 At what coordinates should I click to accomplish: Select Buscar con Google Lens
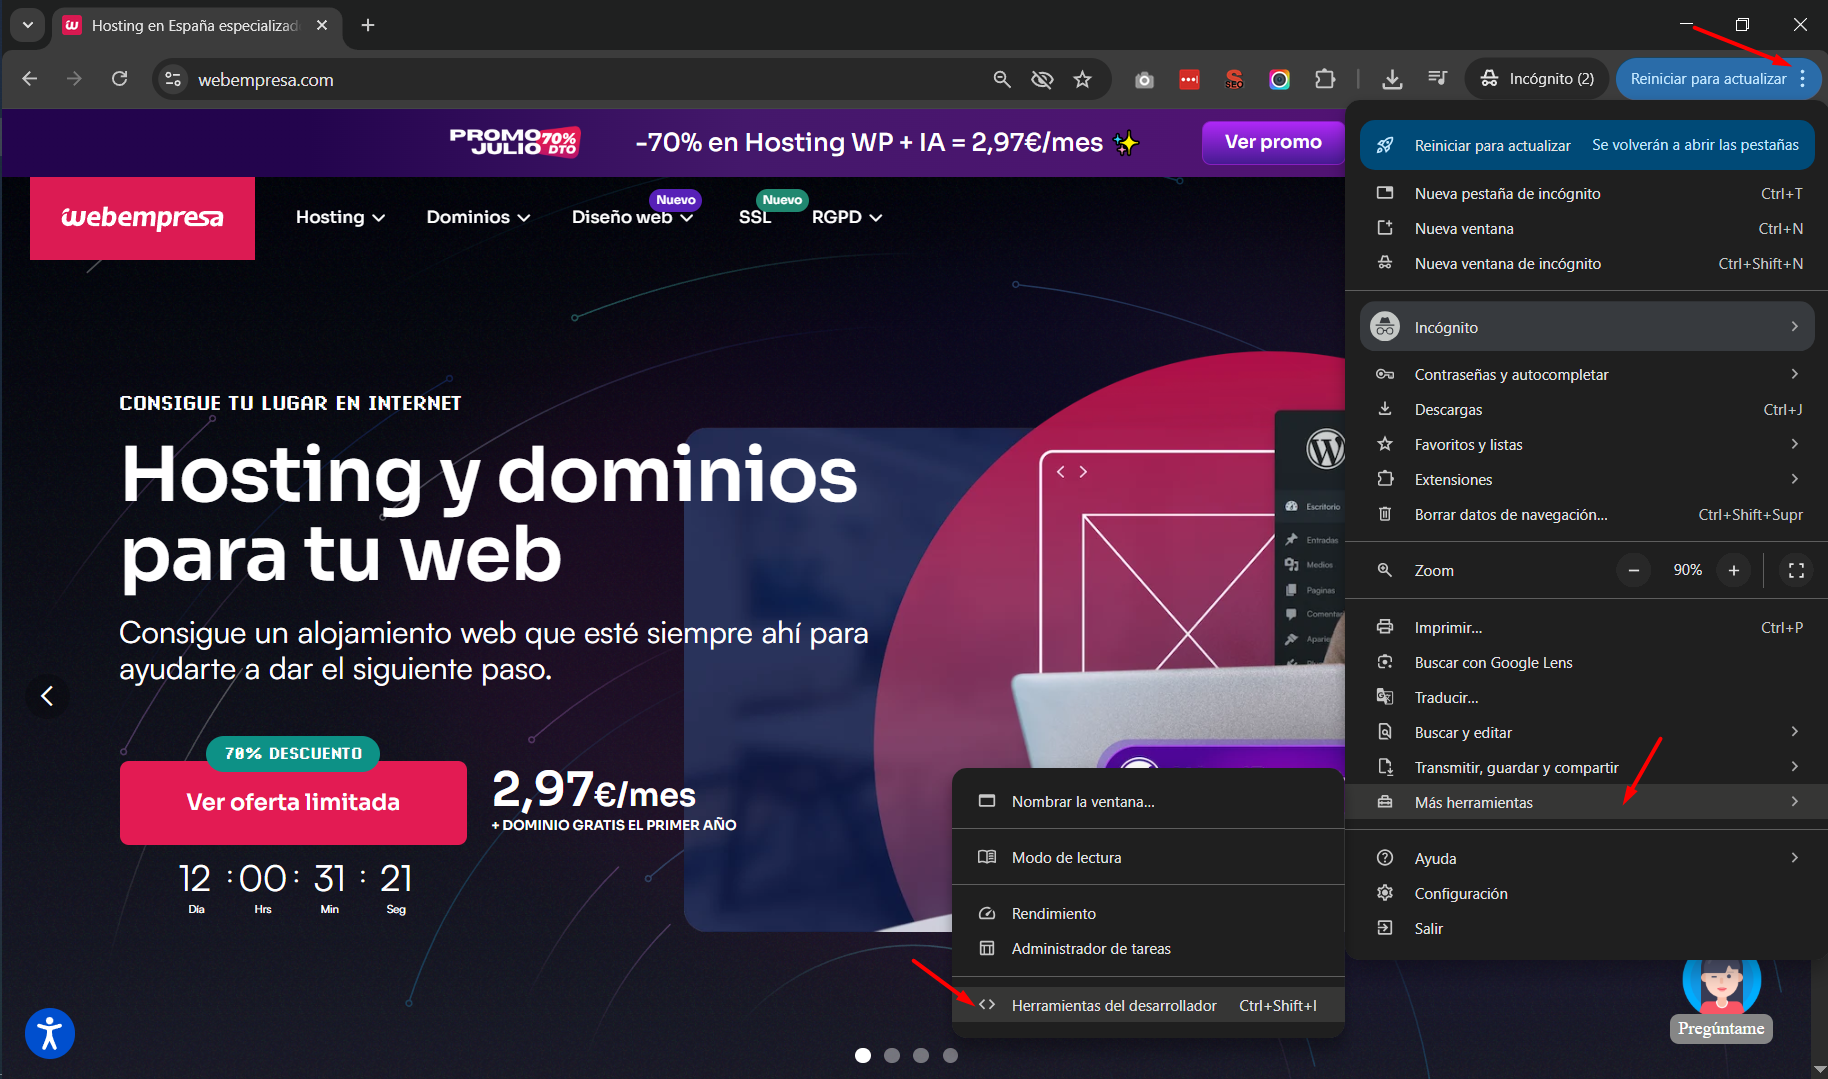point(1587,662)
